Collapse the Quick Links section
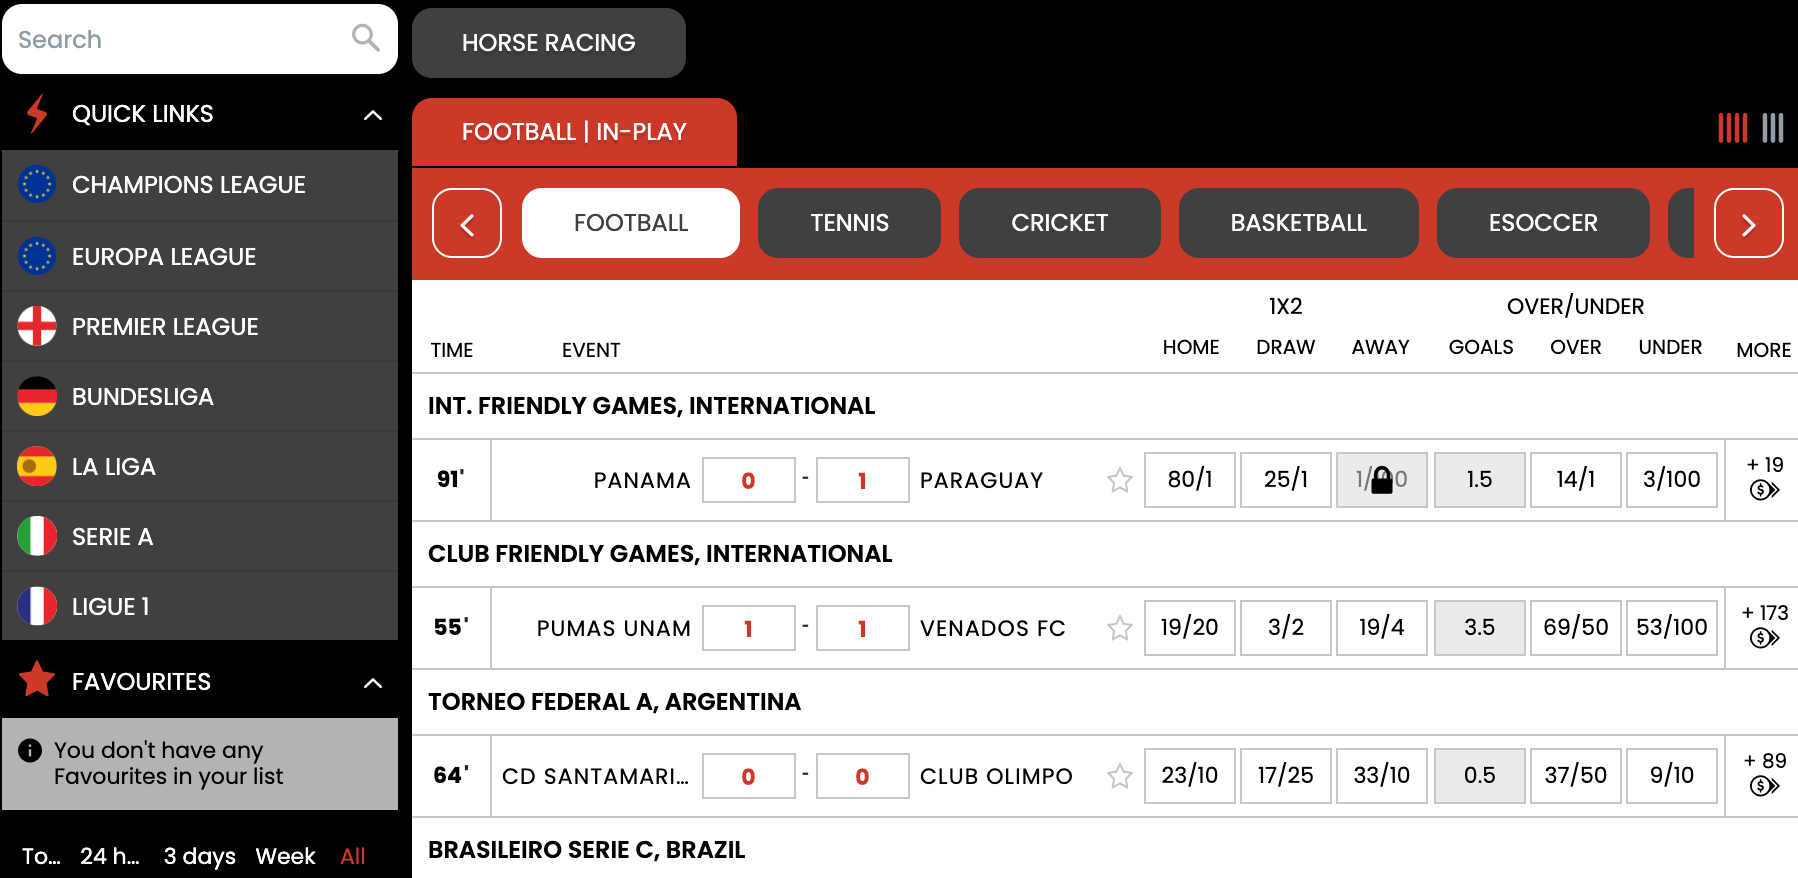The width and height of the screenshot is (1798, 878). pyautogui.click(x=372, y=114)
